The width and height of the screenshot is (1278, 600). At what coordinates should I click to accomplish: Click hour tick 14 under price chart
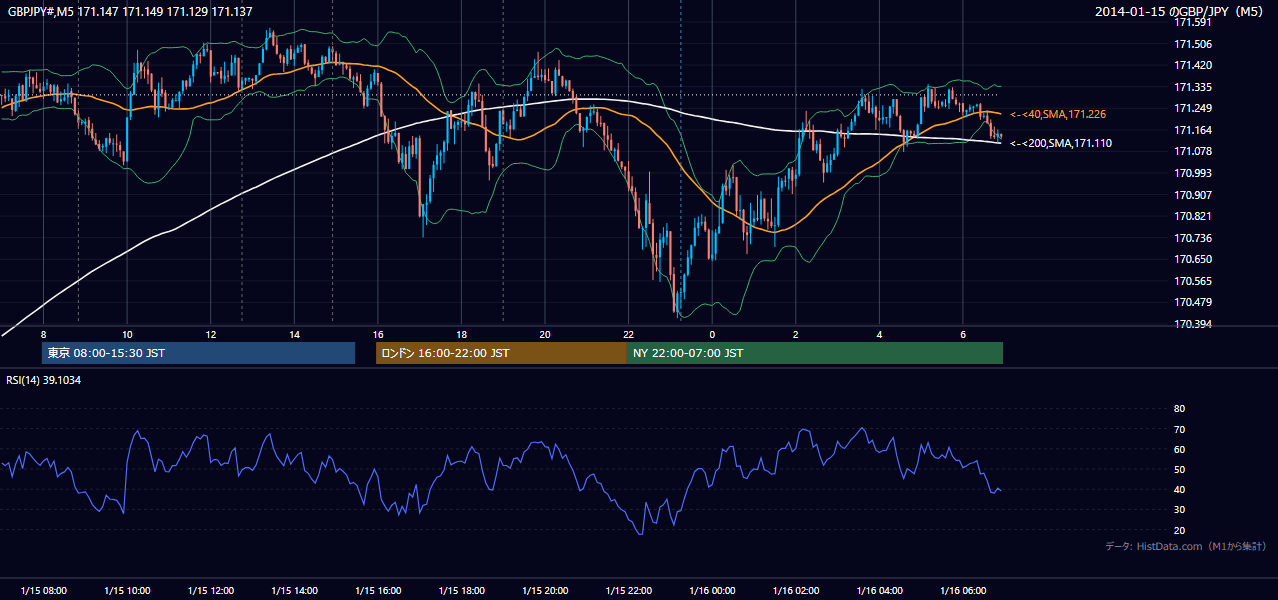[294, 334]
